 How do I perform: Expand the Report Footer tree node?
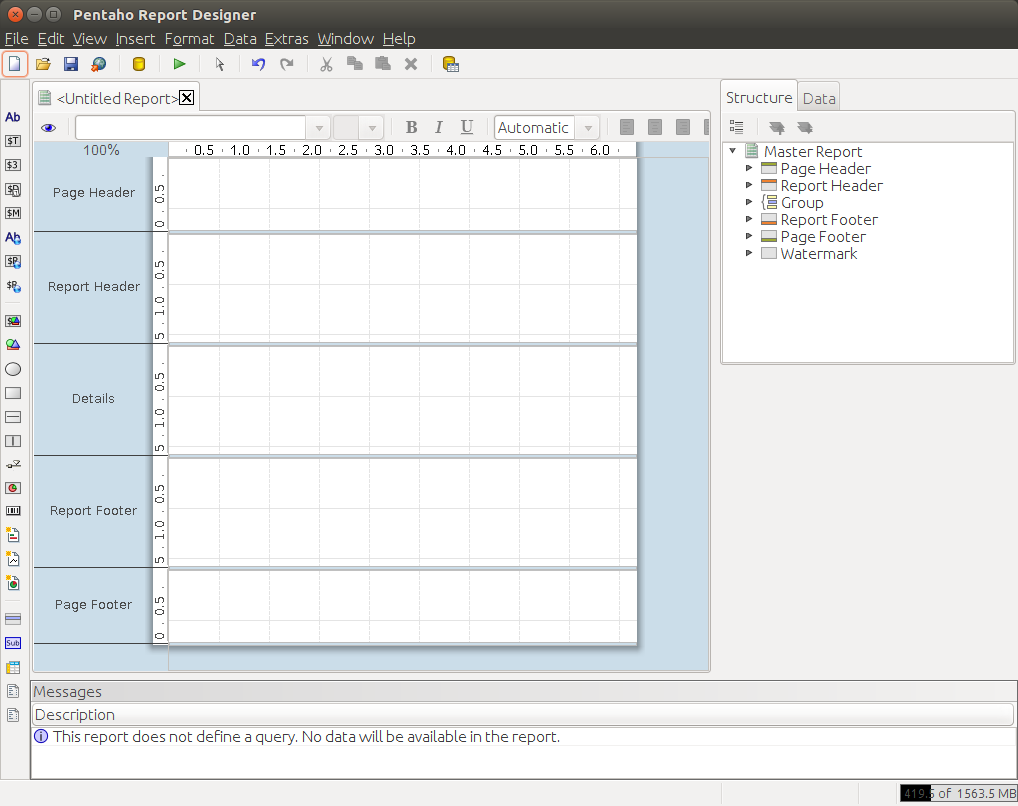tap(749, 219)
